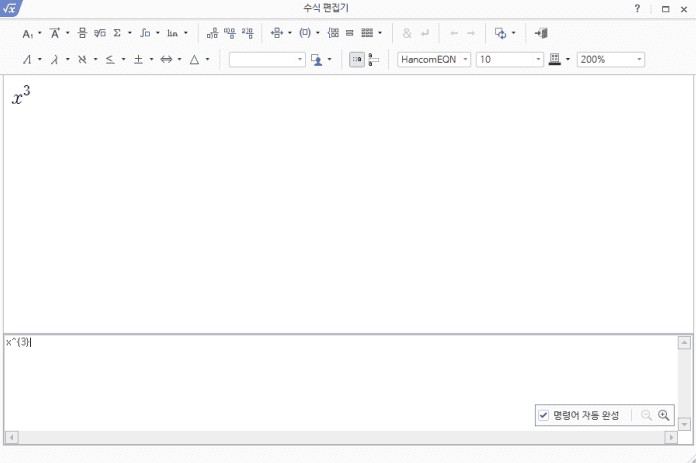
Task: Zoom in the script input pane
Action: click(663, 415)
